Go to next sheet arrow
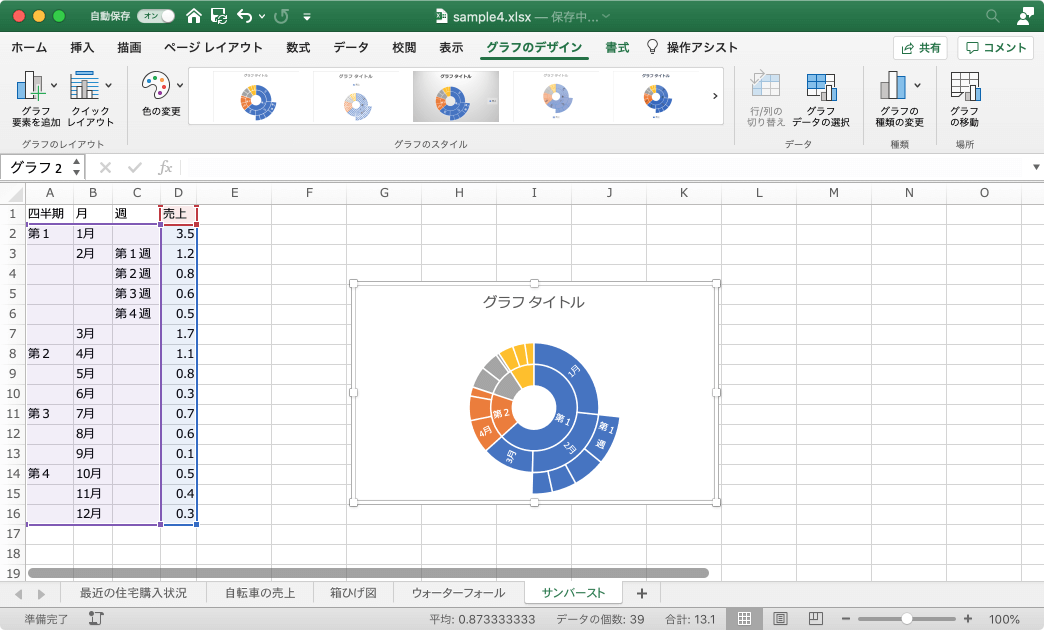The height and width of the screenshot is (630, 1044). point(41,594)
